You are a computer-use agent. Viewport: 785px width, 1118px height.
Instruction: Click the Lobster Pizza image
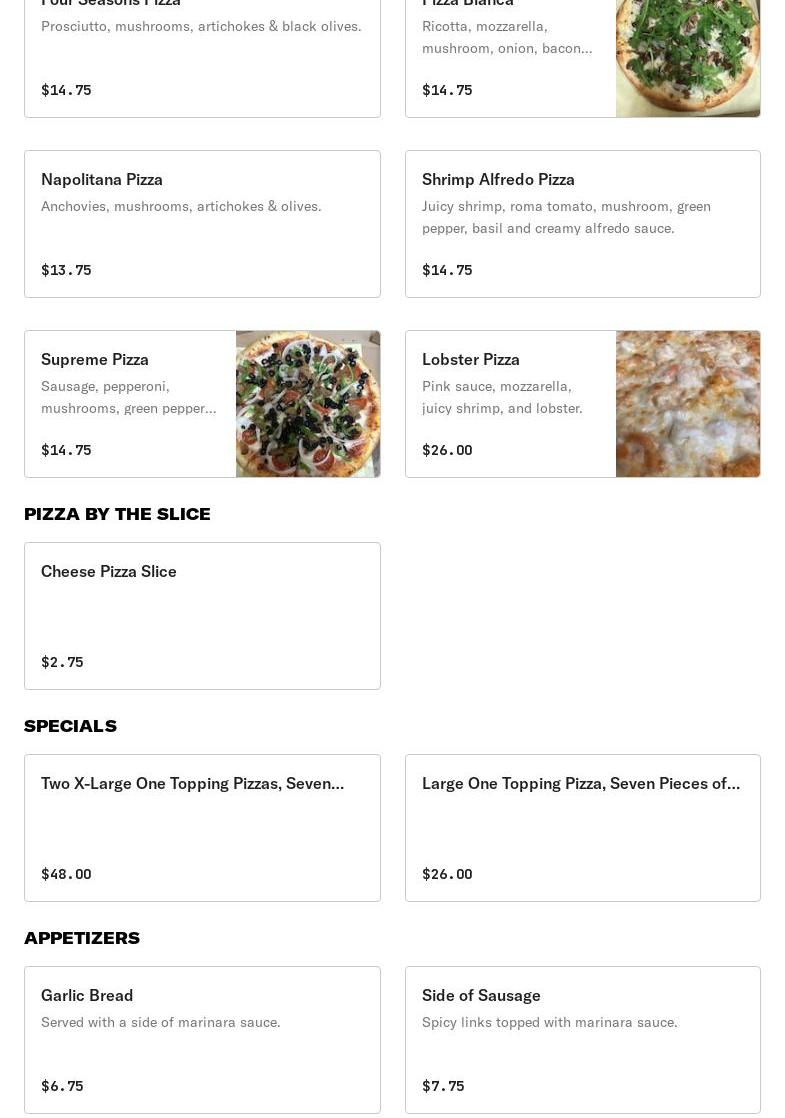click(x=688, y=404)
